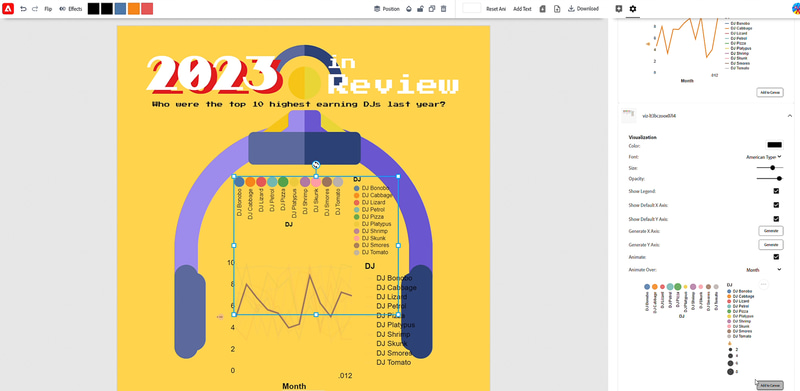Screen dimensions: 800x391
Task: Switch to the import panel tab icon
Action: click(619, 9)
